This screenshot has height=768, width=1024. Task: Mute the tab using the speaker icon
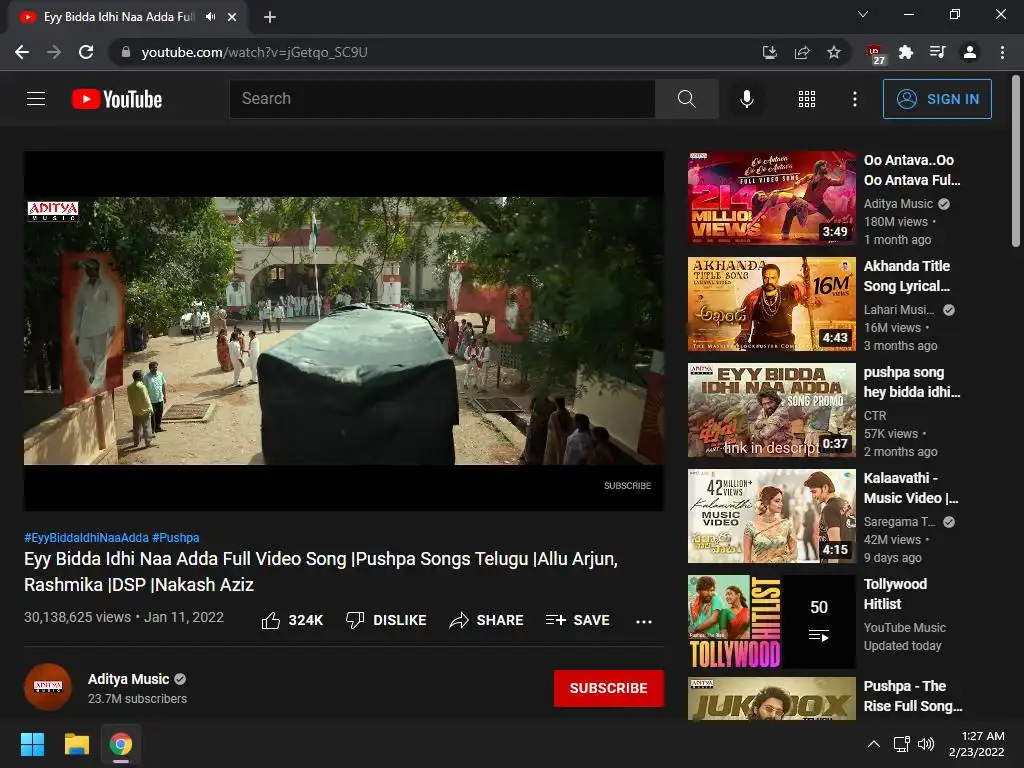pyautogui.click(x=210, y=17)
